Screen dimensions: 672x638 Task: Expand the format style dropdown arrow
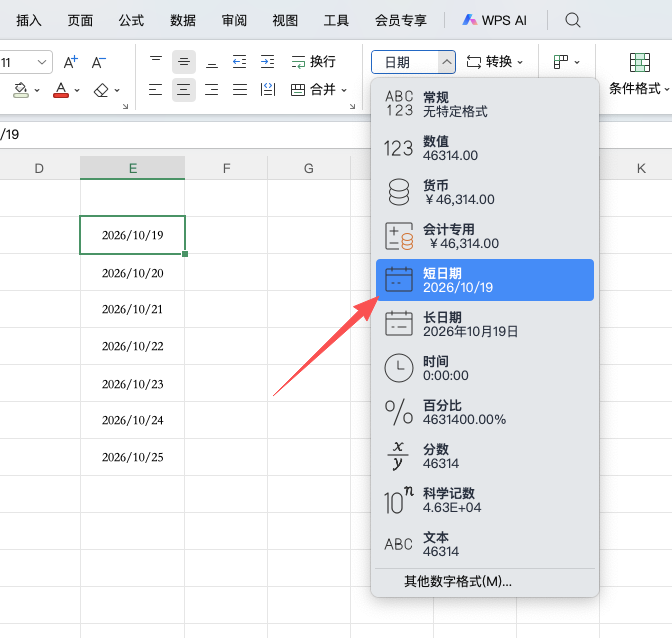coord(577,63)
